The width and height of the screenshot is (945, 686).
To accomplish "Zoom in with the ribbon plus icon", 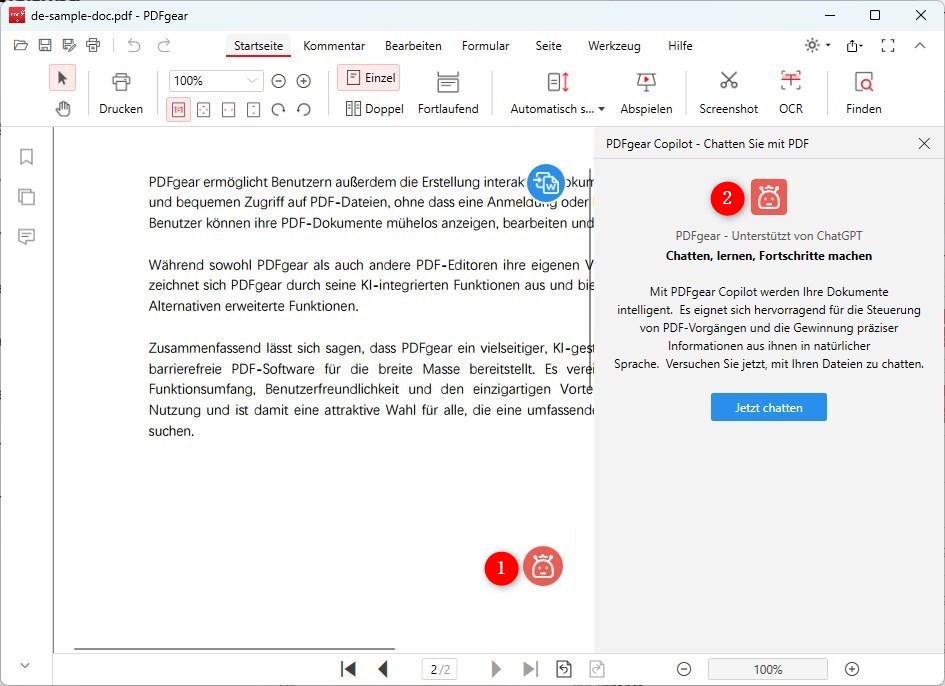I will tap(304, 81).
